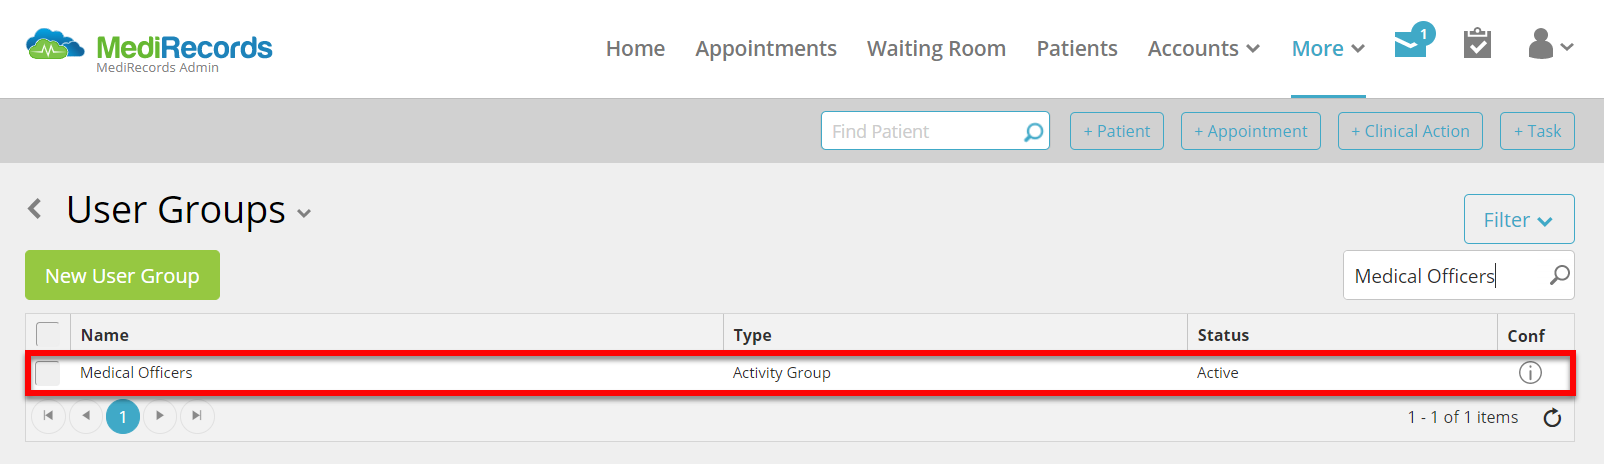Tick the Medical Officers row checkbox

(47, 373)
